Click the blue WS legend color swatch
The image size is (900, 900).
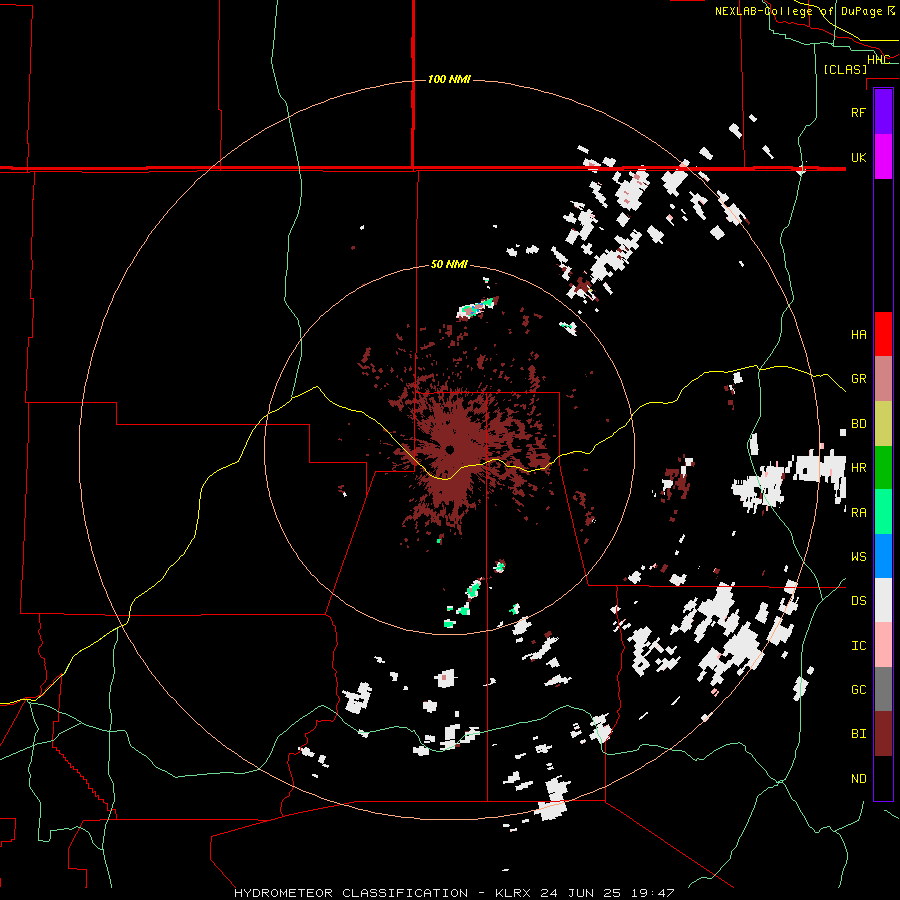coord(883,556)
